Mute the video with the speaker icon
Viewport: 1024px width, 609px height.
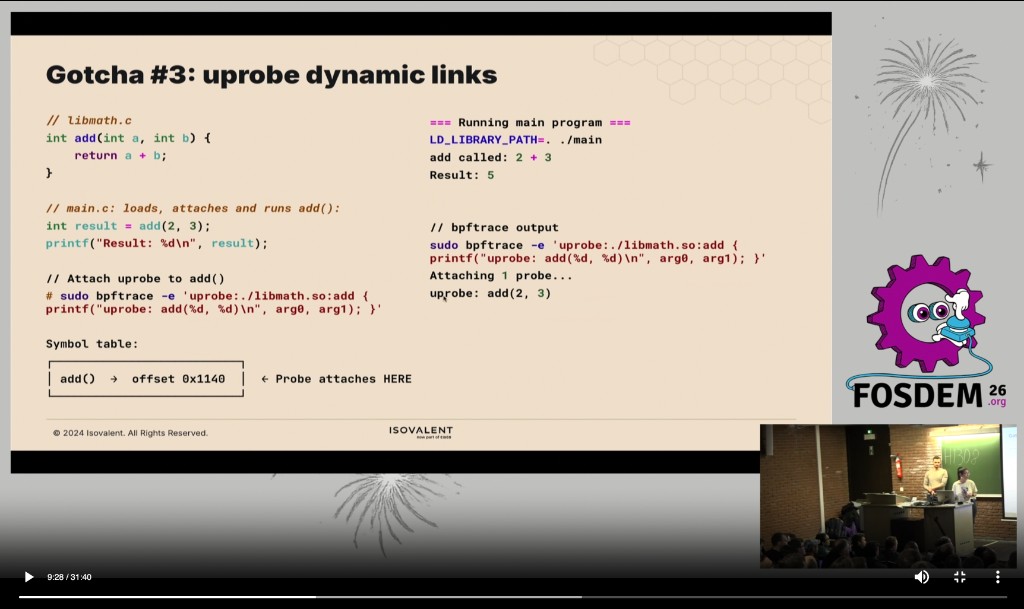click(921, 577)
